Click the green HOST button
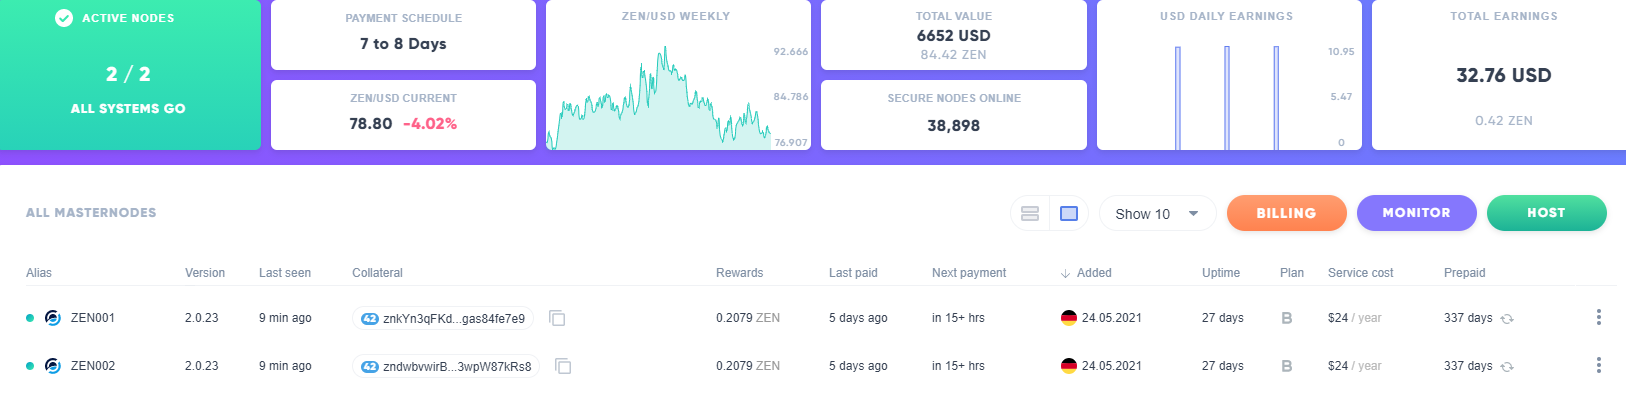The height and width of the screenshot is (396, 1626). 1546,213
